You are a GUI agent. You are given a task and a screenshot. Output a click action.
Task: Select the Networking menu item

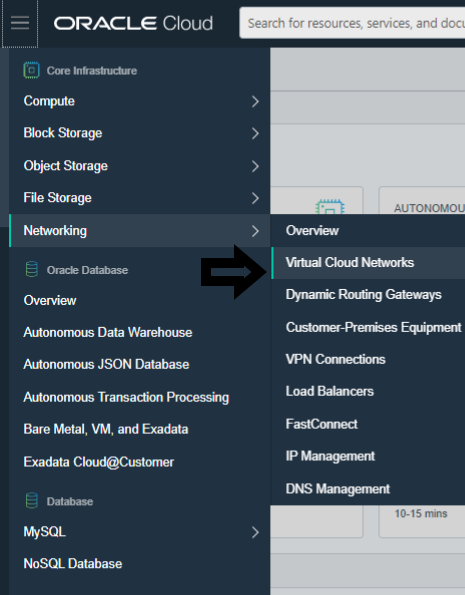pos(140,231)
